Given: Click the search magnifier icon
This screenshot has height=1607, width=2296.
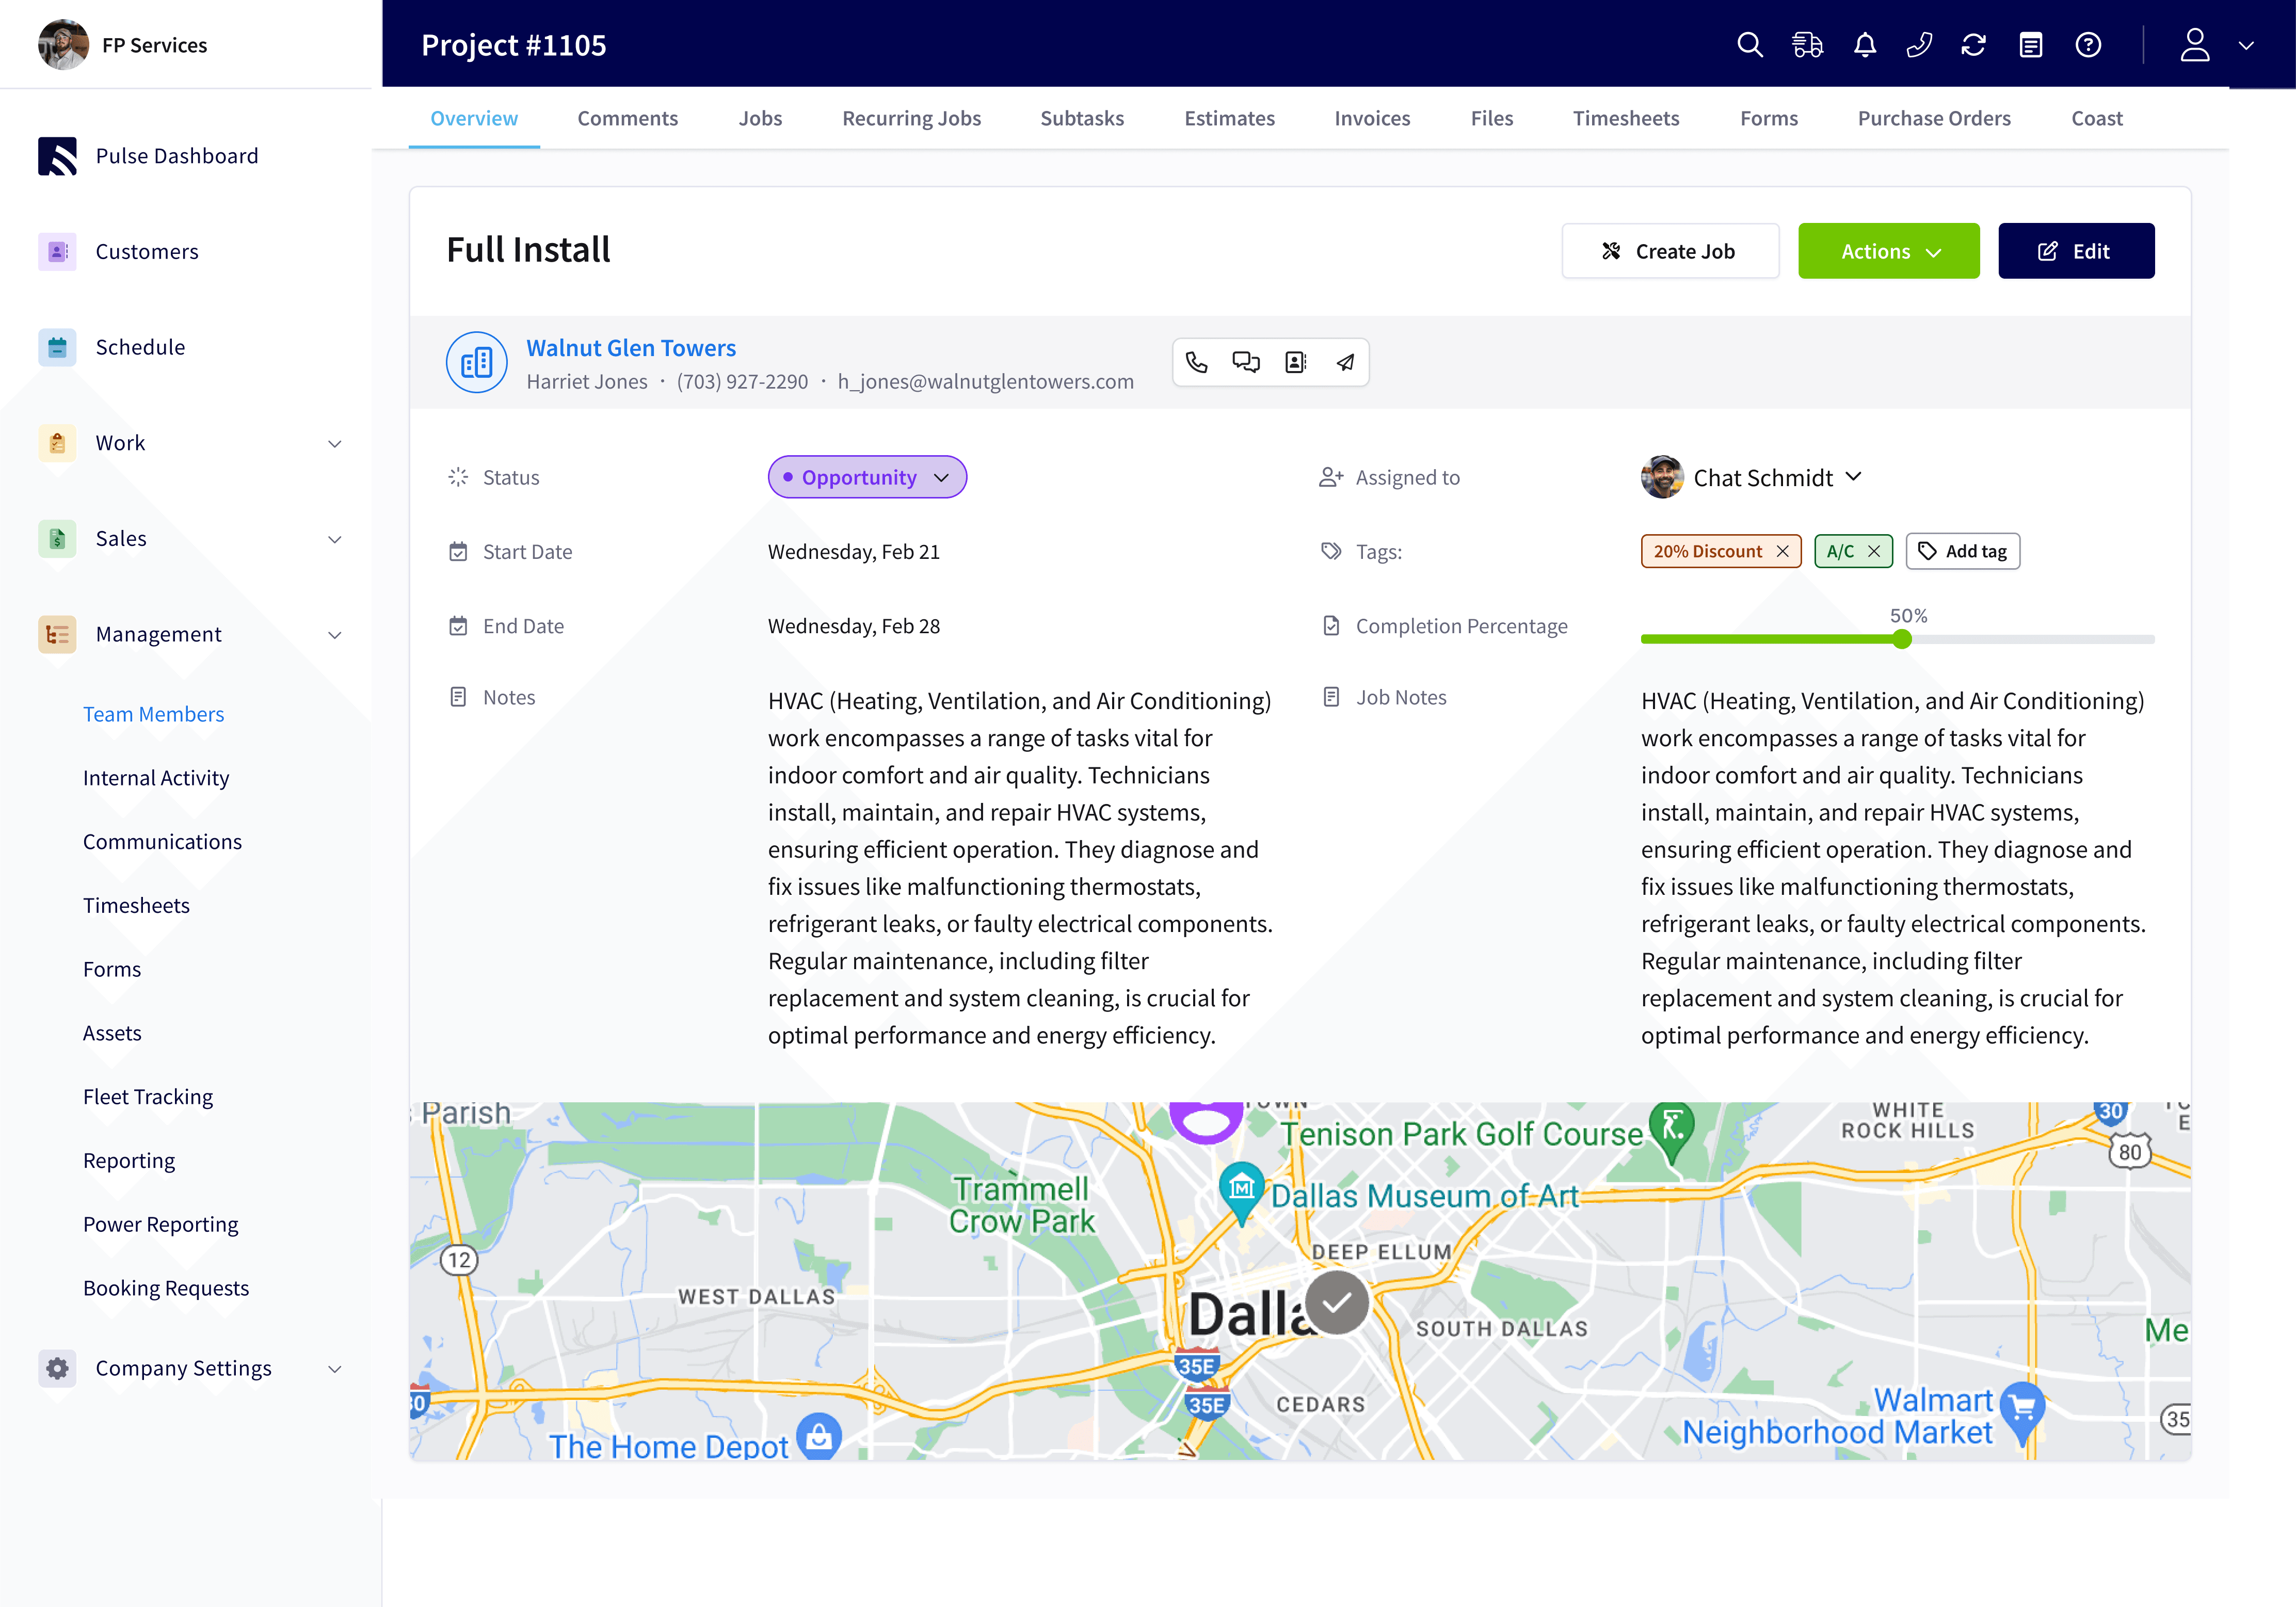Looking at the screenshot, I should click(1749, 45).
